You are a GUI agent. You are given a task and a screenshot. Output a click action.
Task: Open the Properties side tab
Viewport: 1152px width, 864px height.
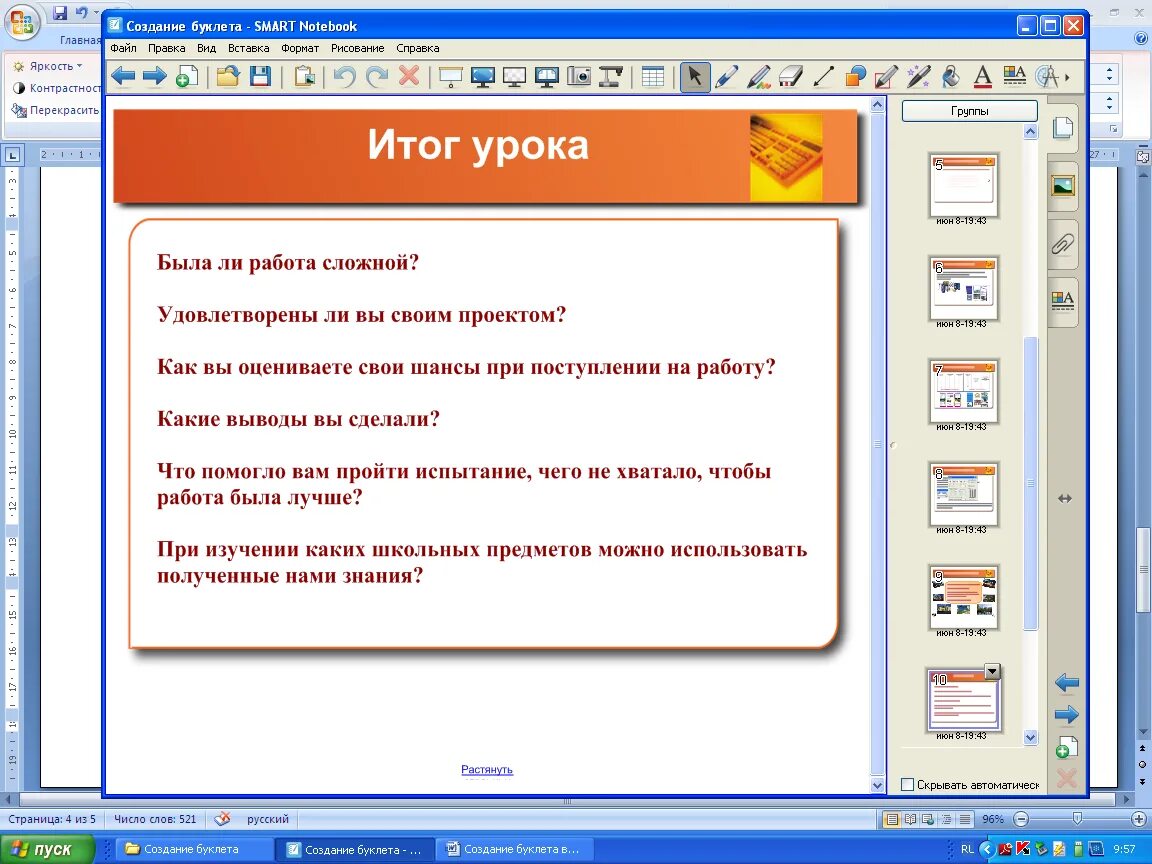[x=1063, y=300]
